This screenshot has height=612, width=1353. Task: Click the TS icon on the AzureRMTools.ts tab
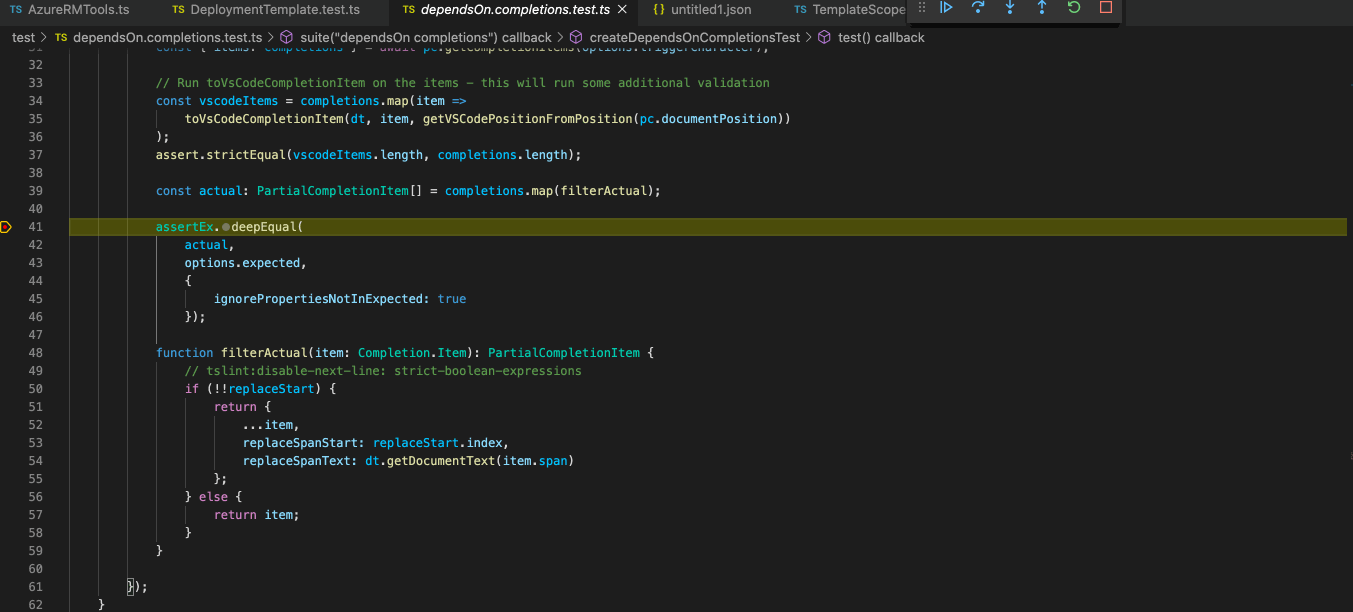[x=16, y=9]
